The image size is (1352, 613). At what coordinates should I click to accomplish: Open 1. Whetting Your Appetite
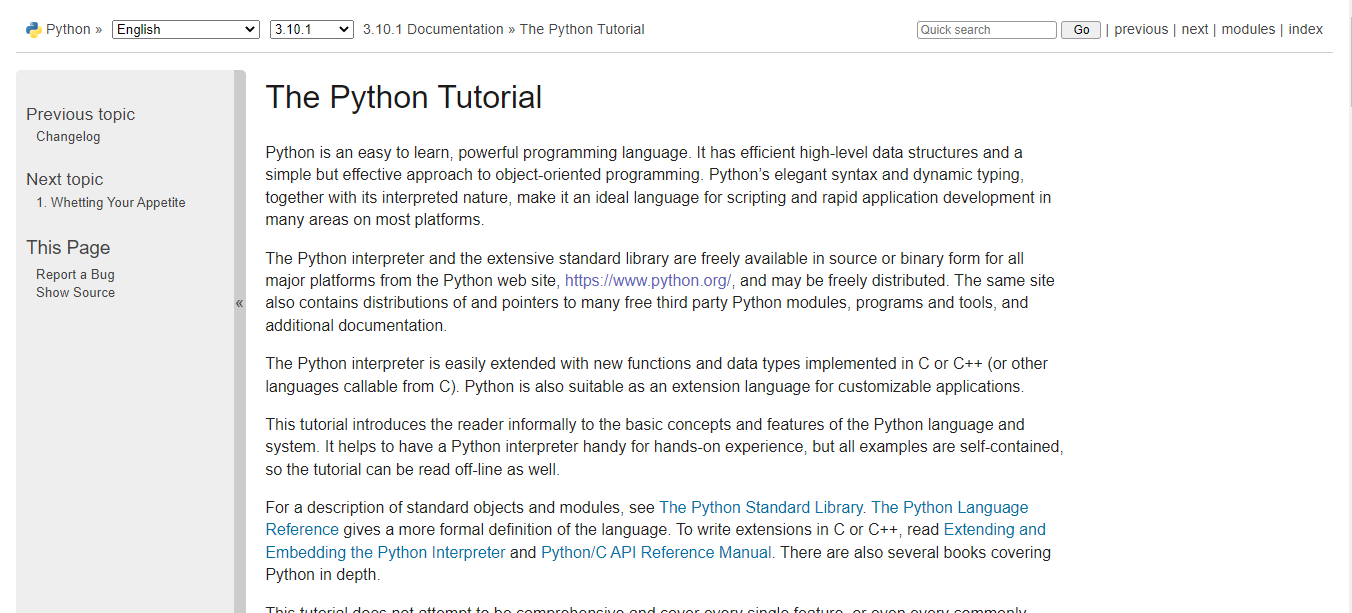[110, 202]
